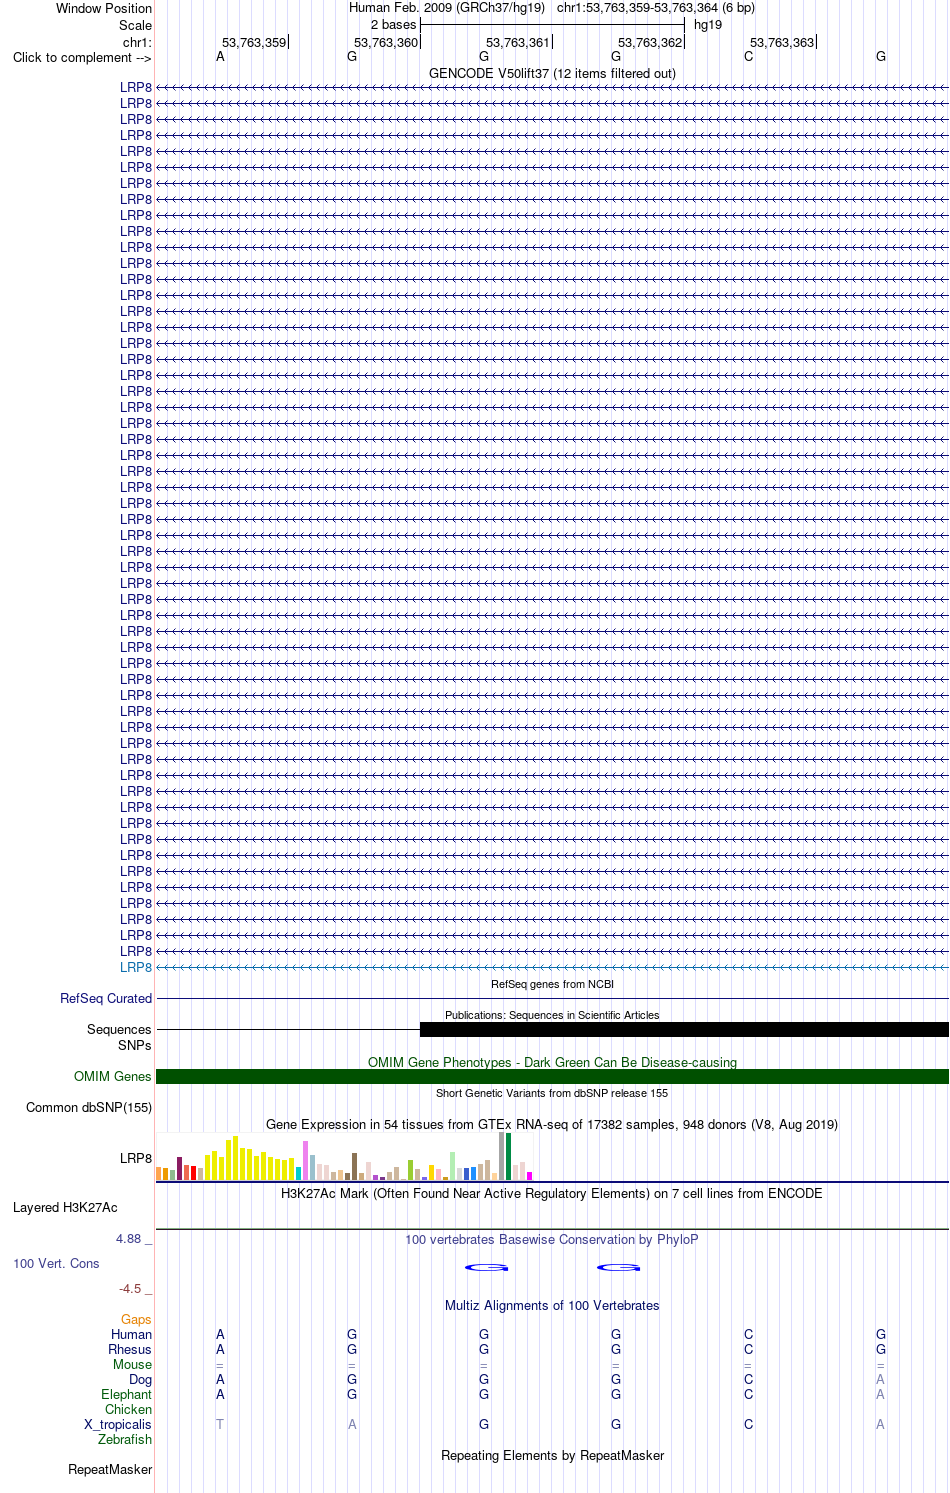Click 'Multiz Alignments of 100 Vertebrates' title
Image resolution: width=950 pixels, height=1493 pixels.
[552, 1305]
